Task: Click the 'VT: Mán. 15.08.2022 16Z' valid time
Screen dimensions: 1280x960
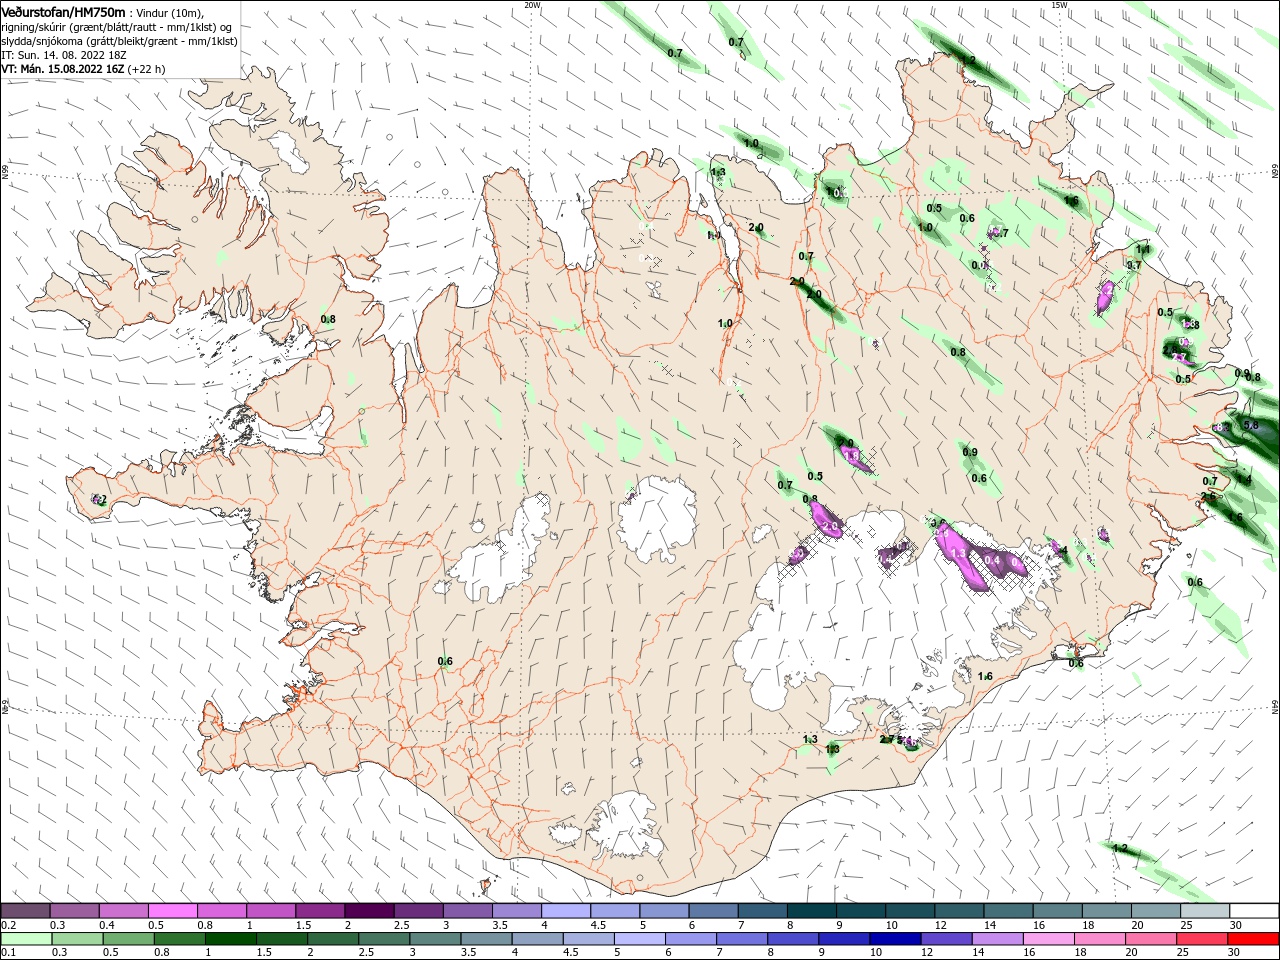Action: (x=62, y=69)
